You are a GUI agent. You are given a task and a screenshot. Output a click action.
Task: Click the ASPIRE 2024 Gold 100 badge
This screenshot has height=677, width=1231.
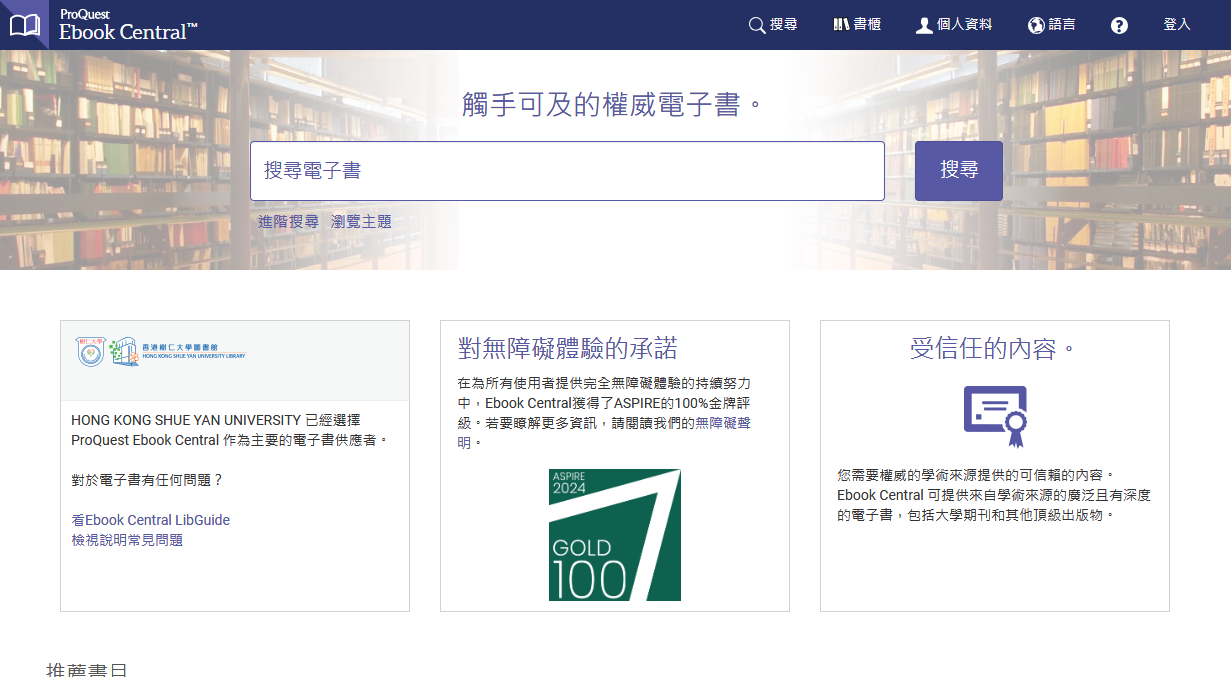(x=614, y=535)
